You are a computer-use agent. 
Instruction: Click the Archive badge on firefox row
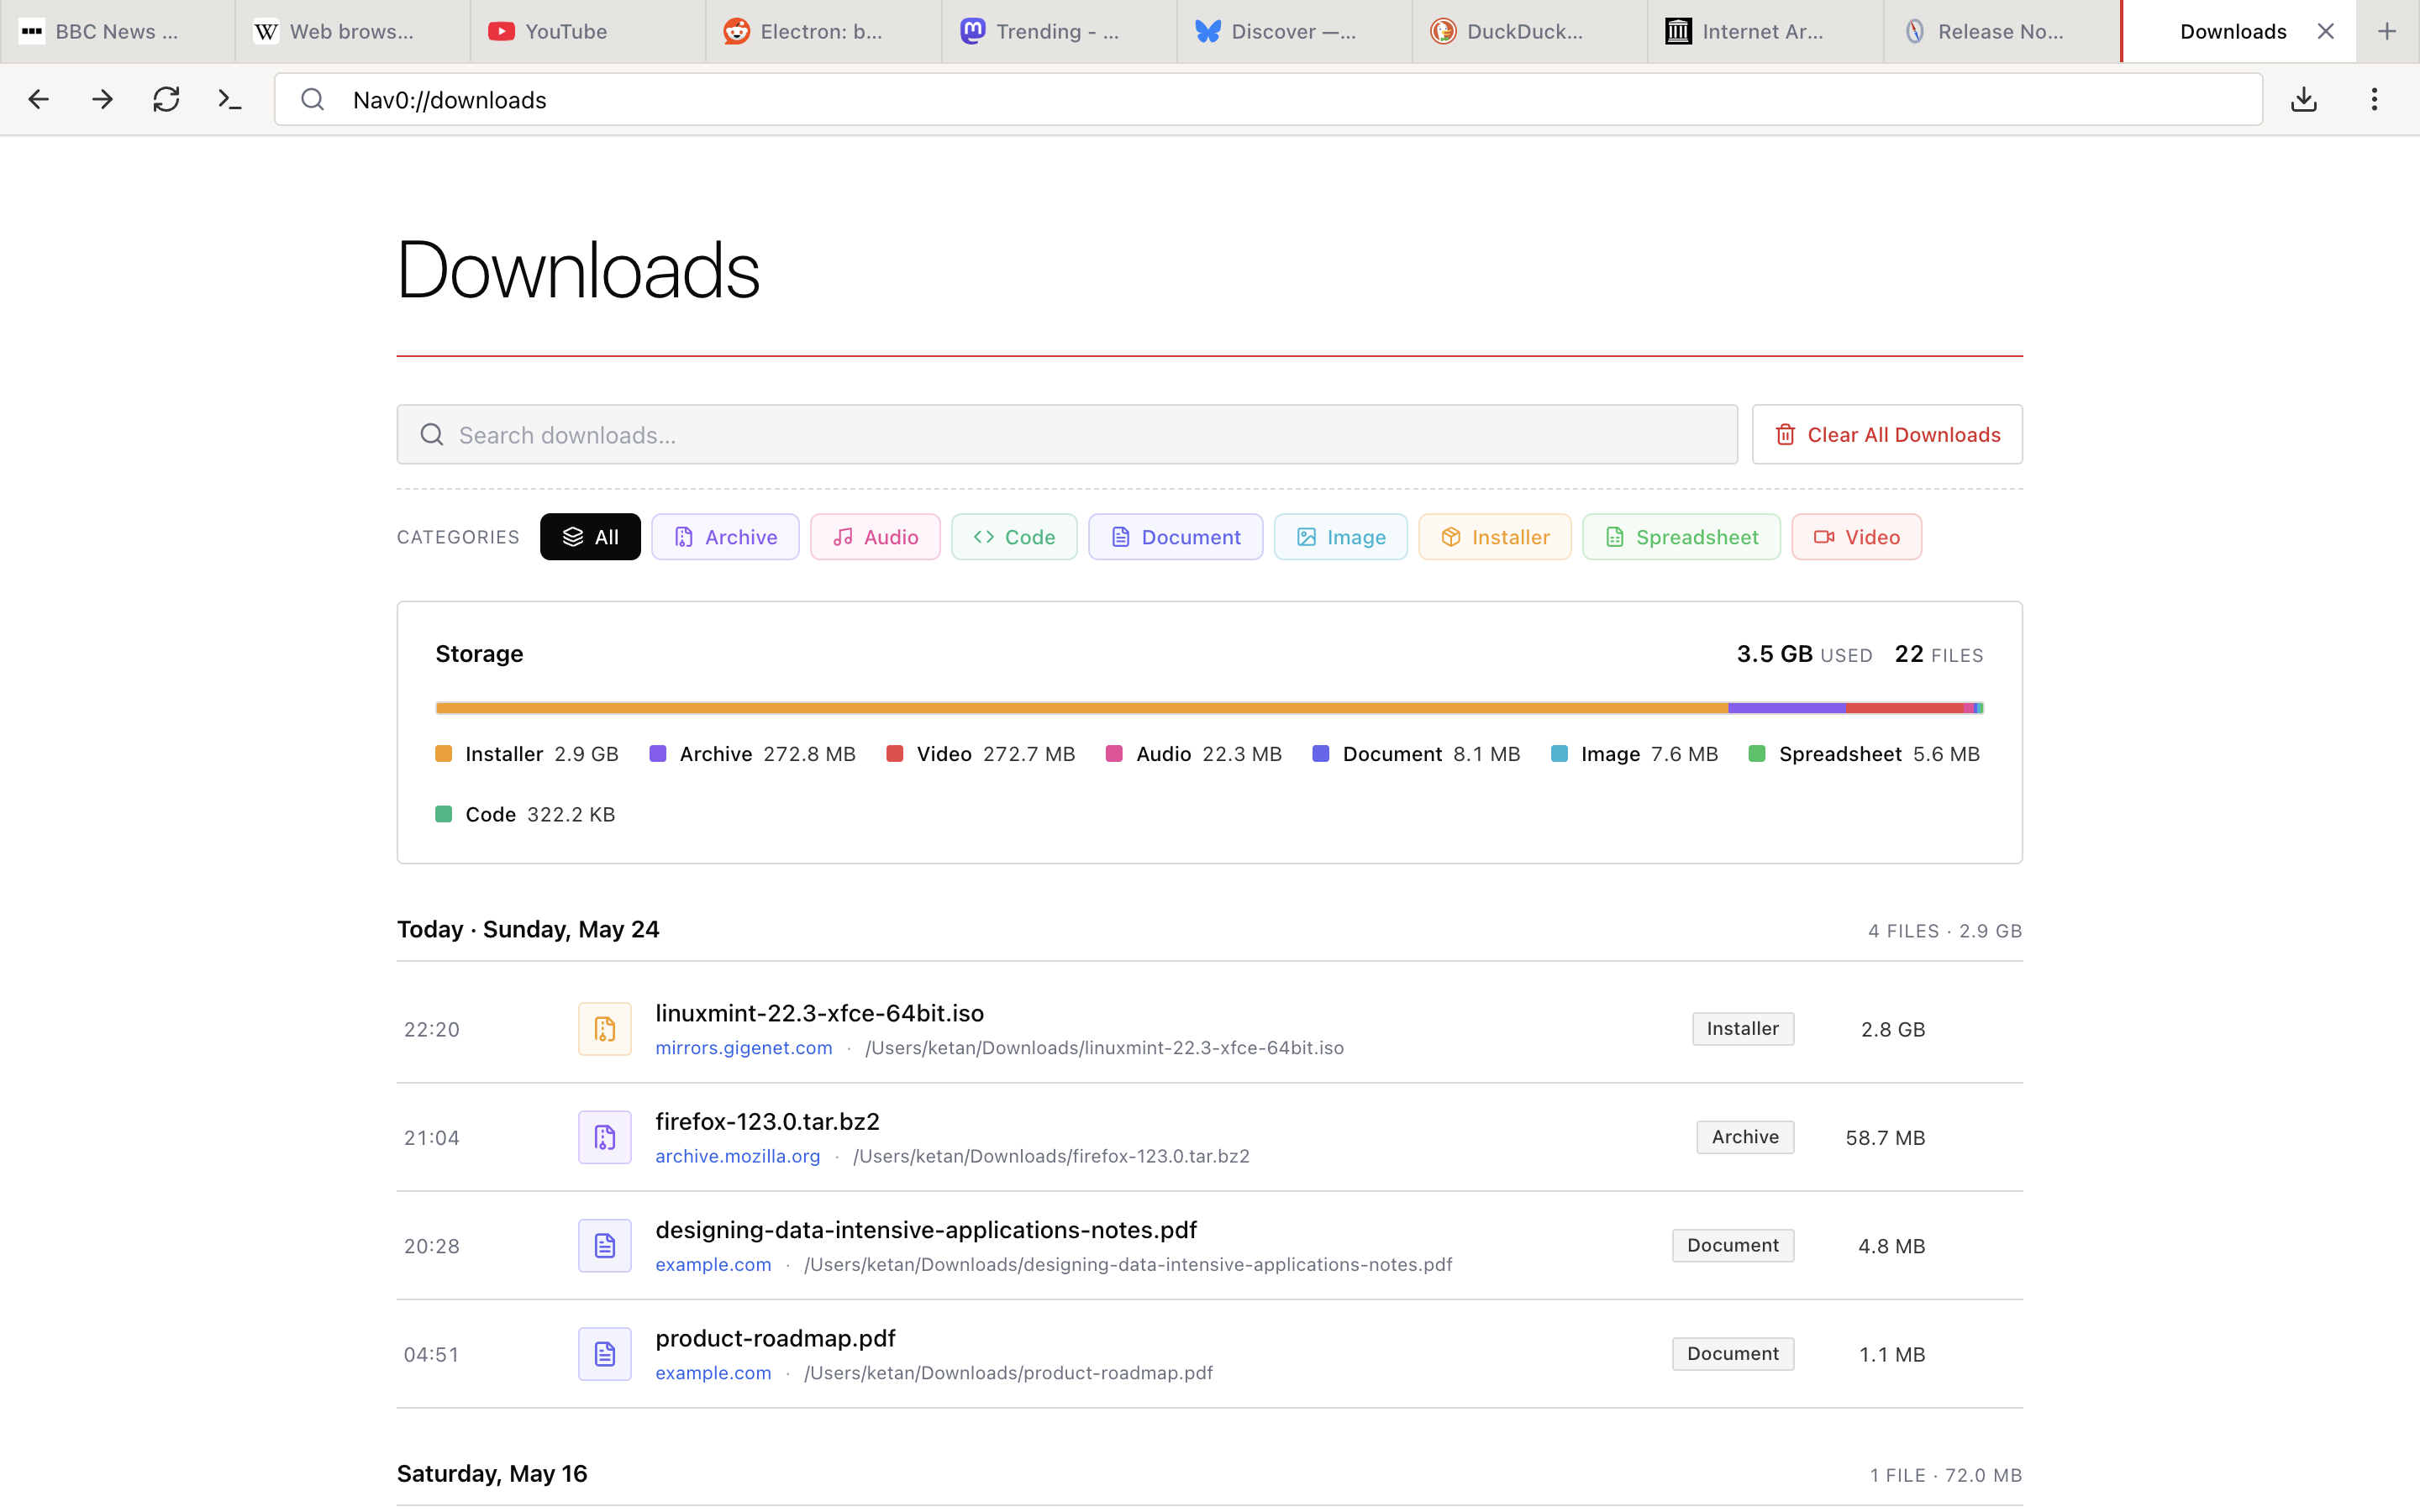[1745, 1137]
